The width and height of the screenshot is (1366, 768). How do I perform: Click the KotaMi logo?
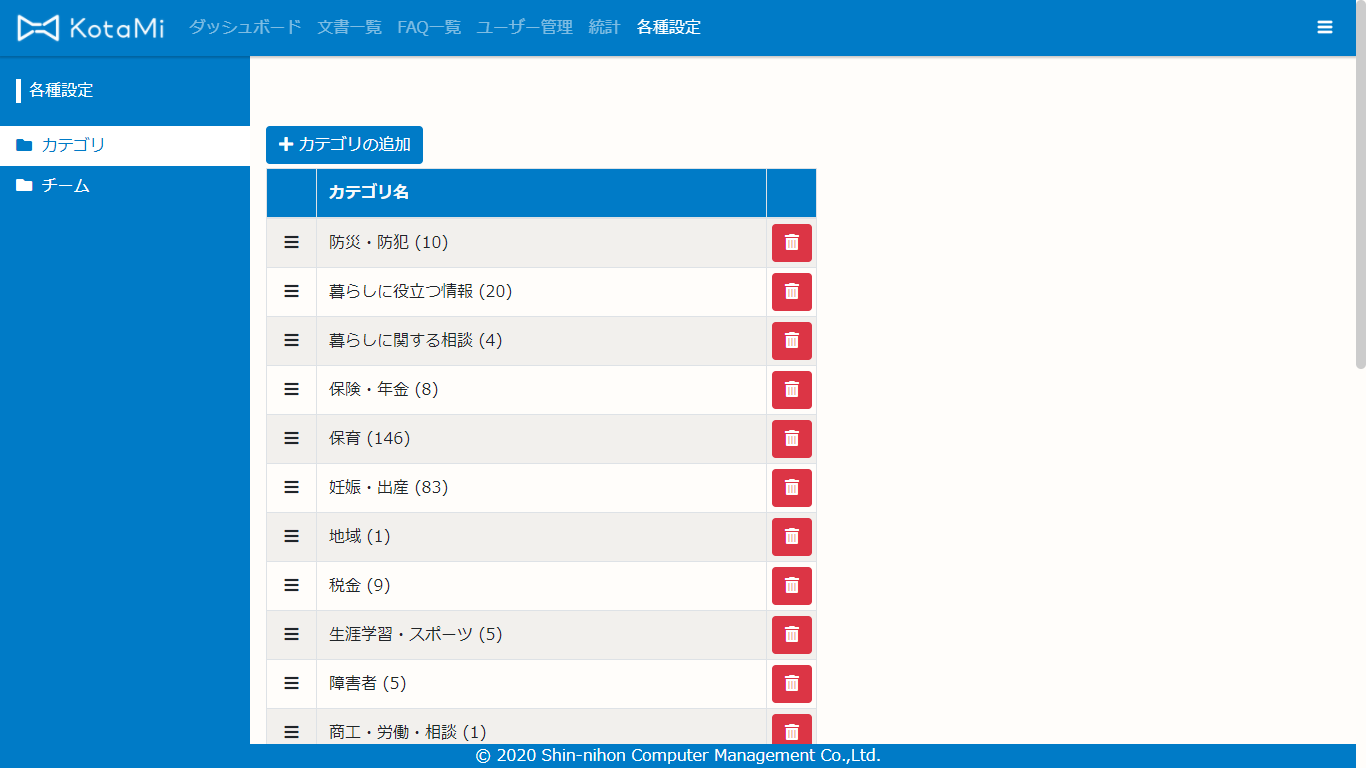point(90,28)
